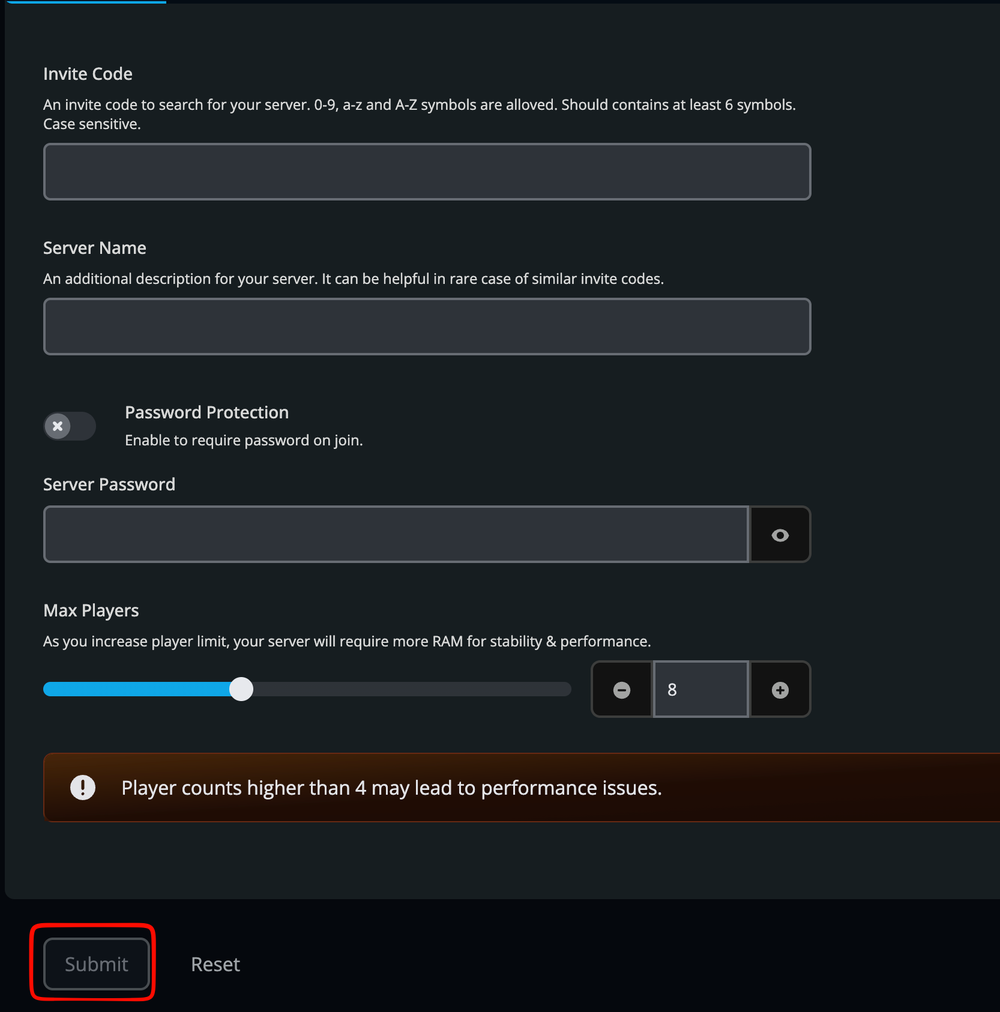
Task: Click the X symbol on the Password Protection switch
Action: coord(57,426)
